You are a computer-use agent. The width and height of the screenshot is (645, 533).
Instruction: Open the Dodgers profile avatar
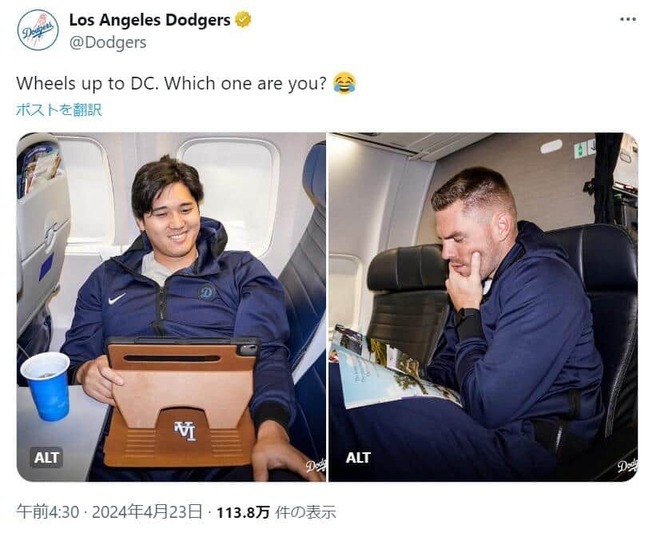pyautogui.click(x=38, y=30)
